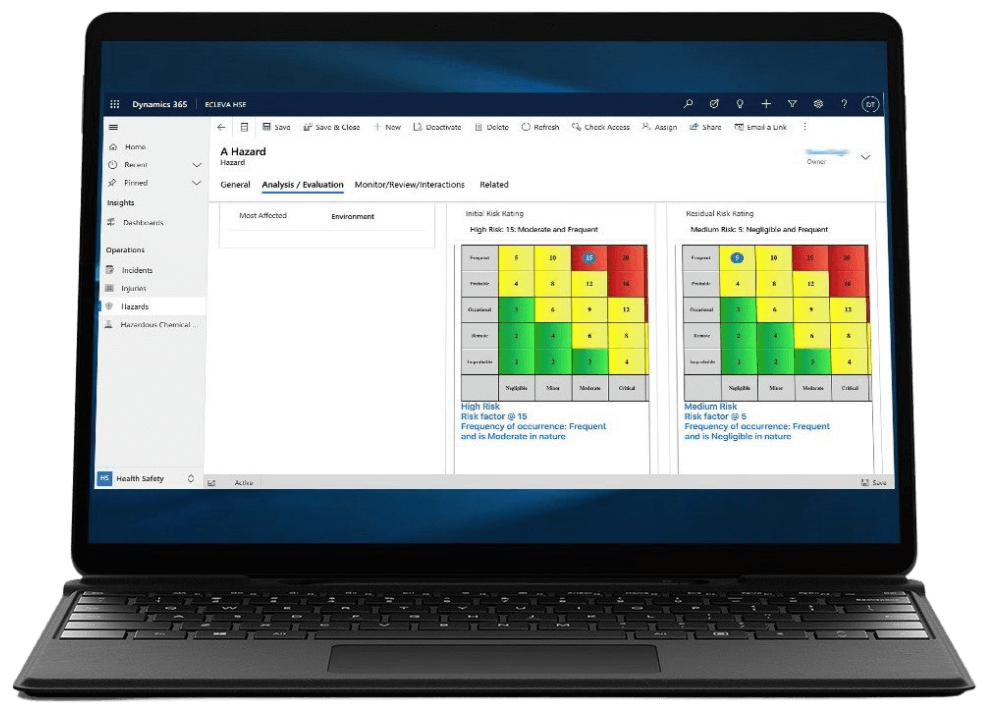Image resolution: width=990 pixels, height=715 pixels.
Task: Open Incidents in the sidebar
Action: [137, 270]
